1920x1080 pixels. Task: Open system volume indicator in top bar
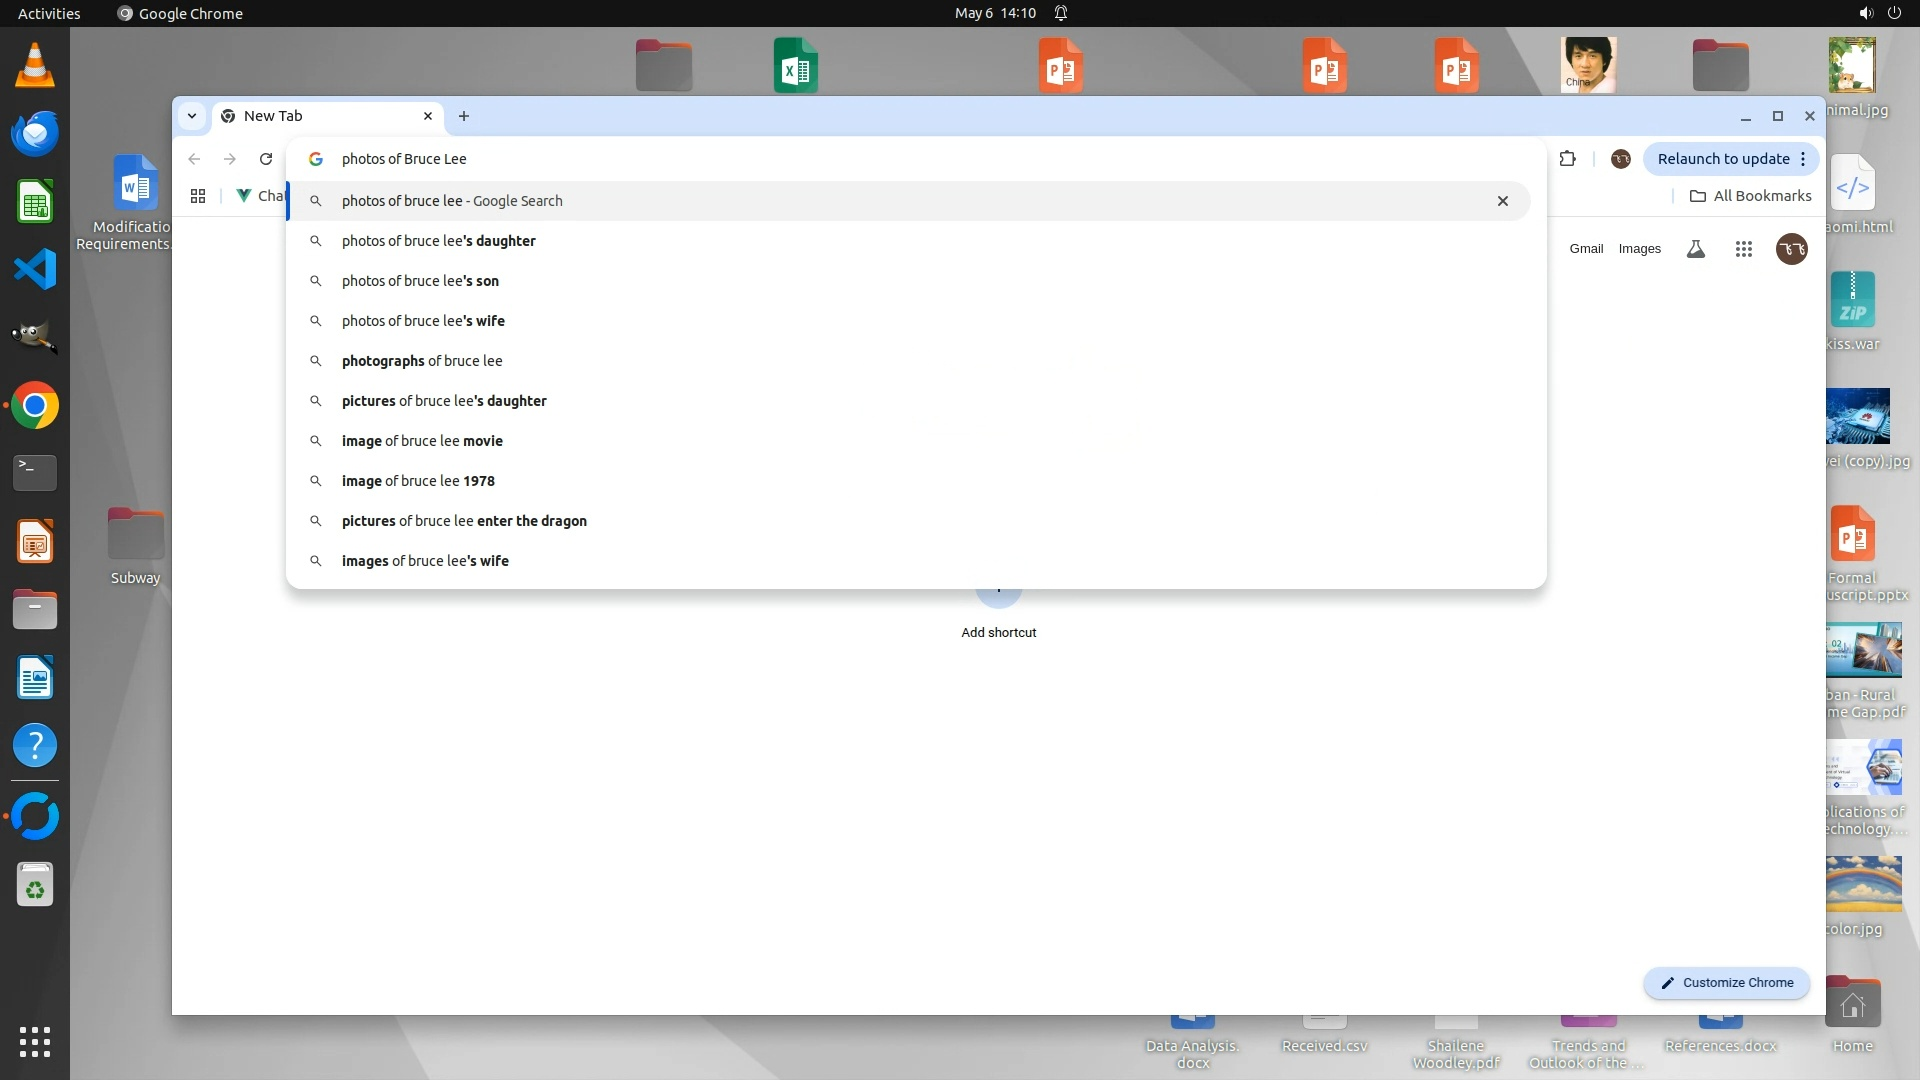point(1865,13)
